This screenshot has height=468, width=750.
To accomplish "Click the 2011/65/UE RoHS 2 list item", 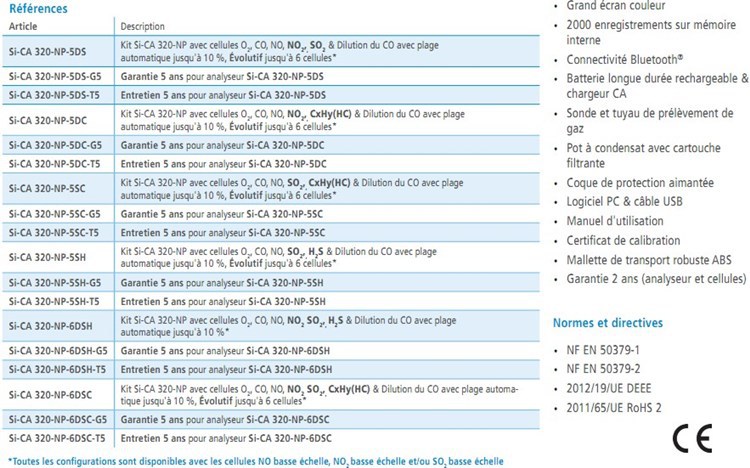I will point(620,408).
